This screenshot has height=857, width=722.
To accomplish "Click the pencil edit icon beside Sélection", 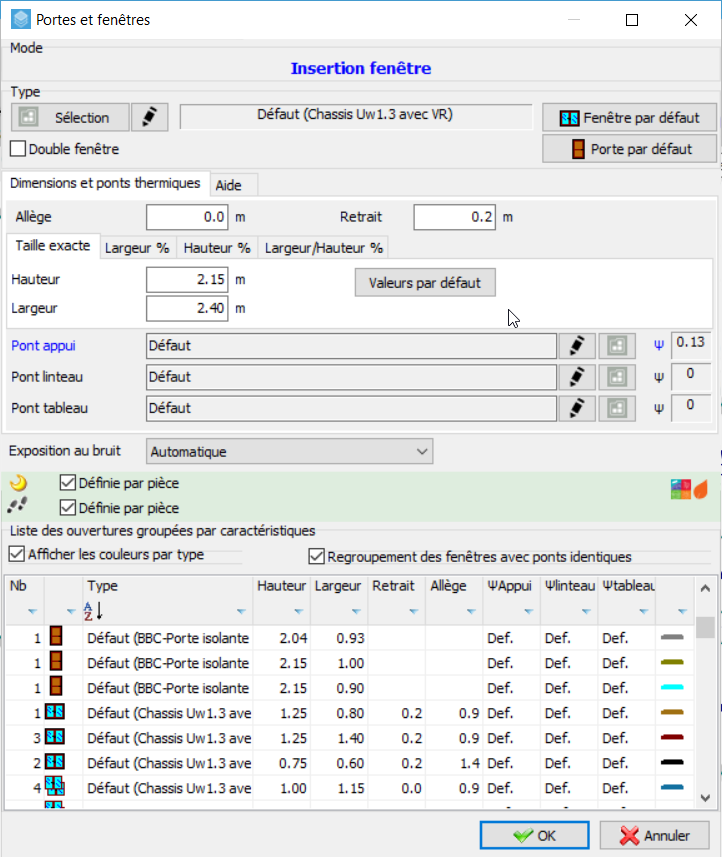I will click(x=149, y=117).
